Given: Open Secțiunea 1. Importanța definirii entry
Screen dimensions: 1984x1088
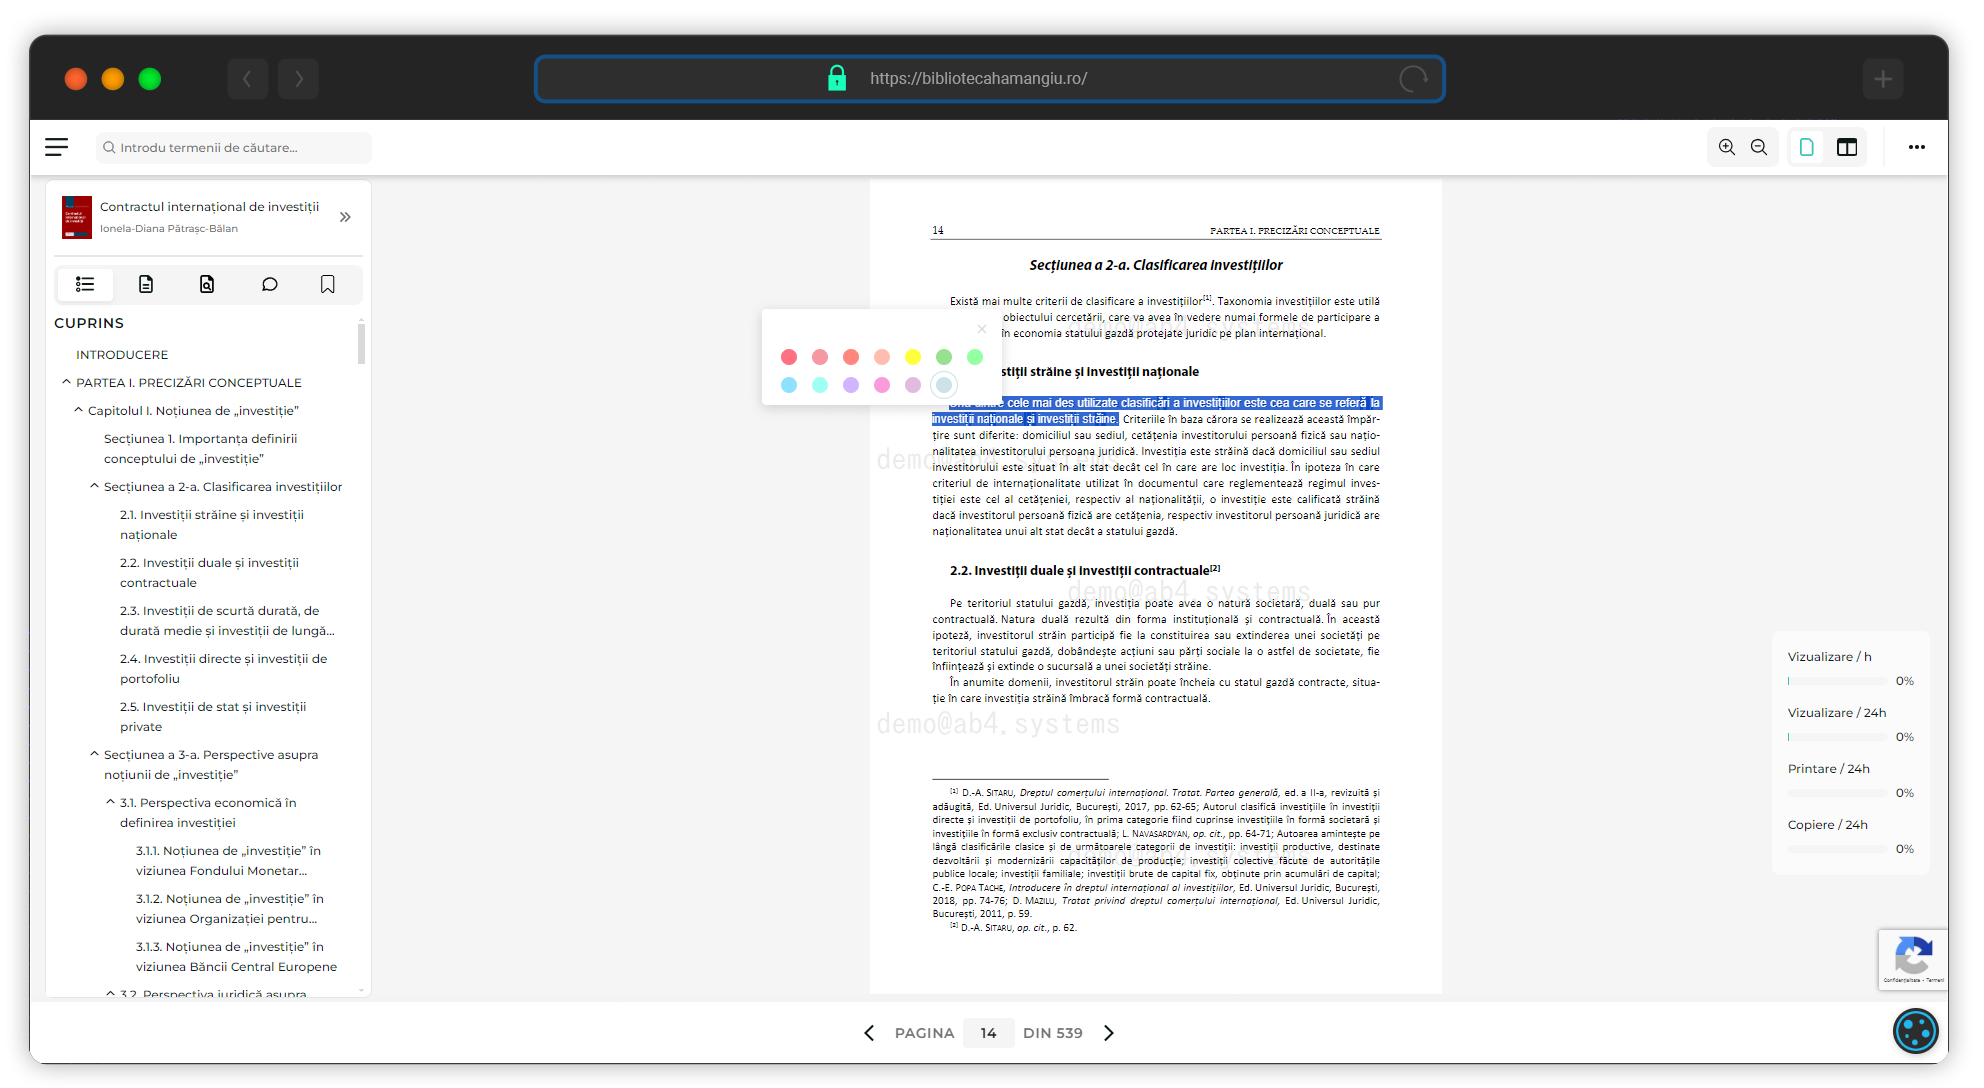Looking at the screenshot, I should click(200, 449).
